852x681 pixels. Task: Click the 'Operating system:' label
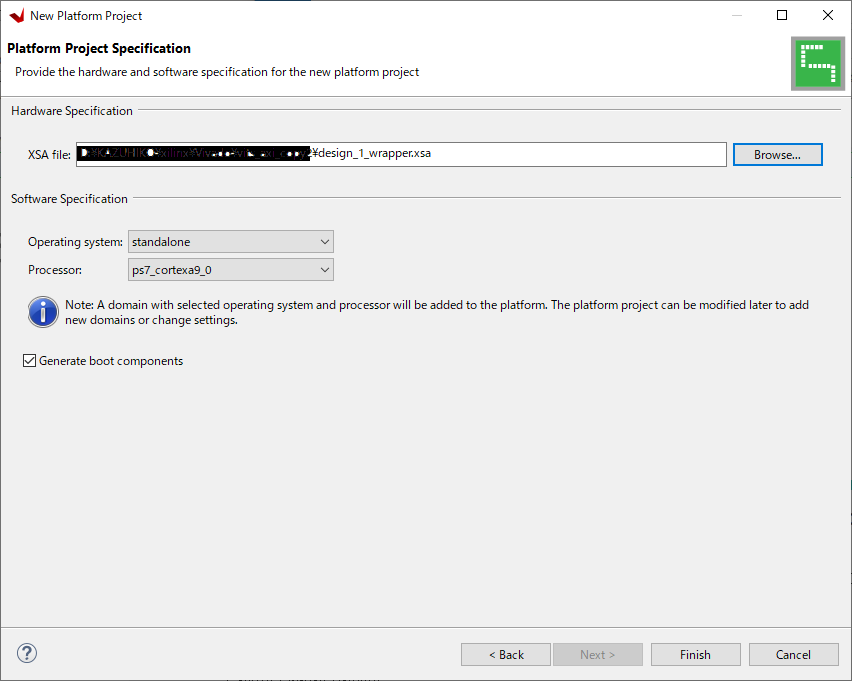point(76,242)
